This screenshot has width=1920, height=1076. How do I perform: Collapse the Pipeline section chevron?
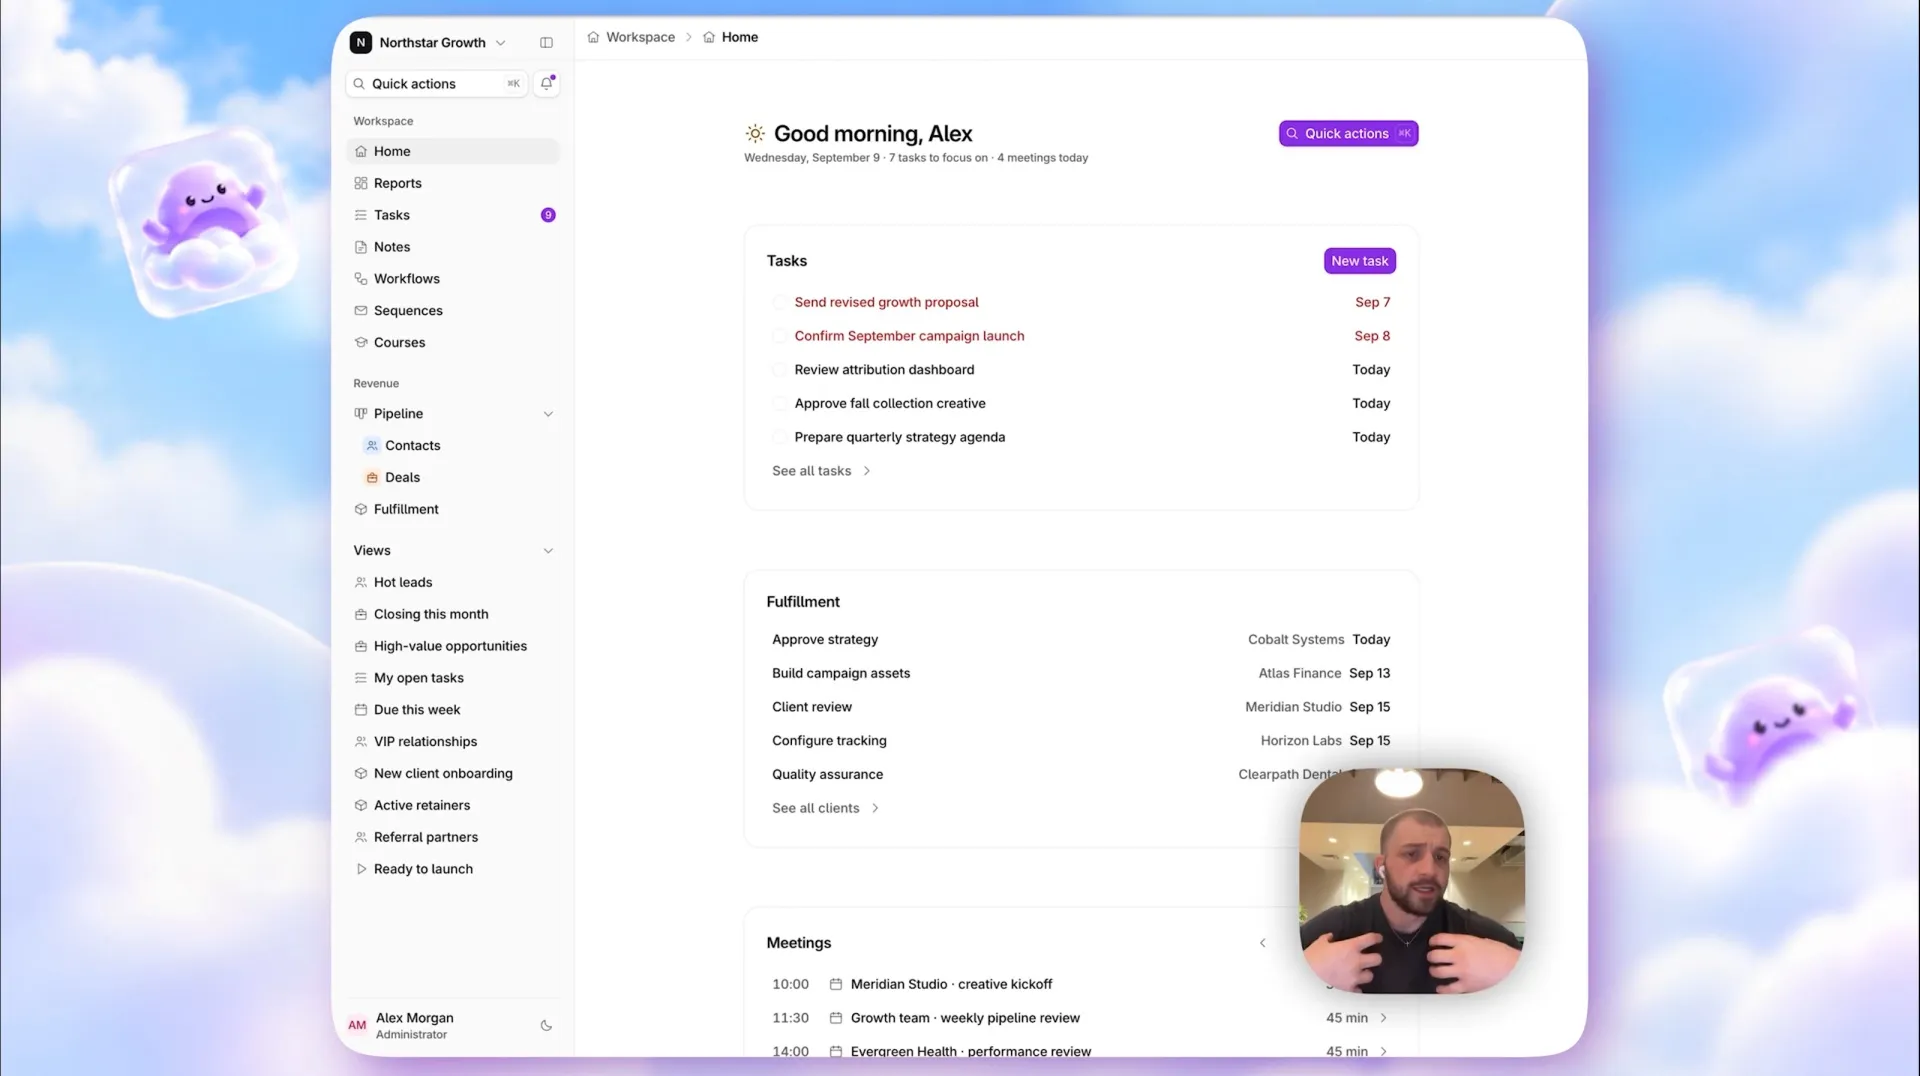coord(548,414)
